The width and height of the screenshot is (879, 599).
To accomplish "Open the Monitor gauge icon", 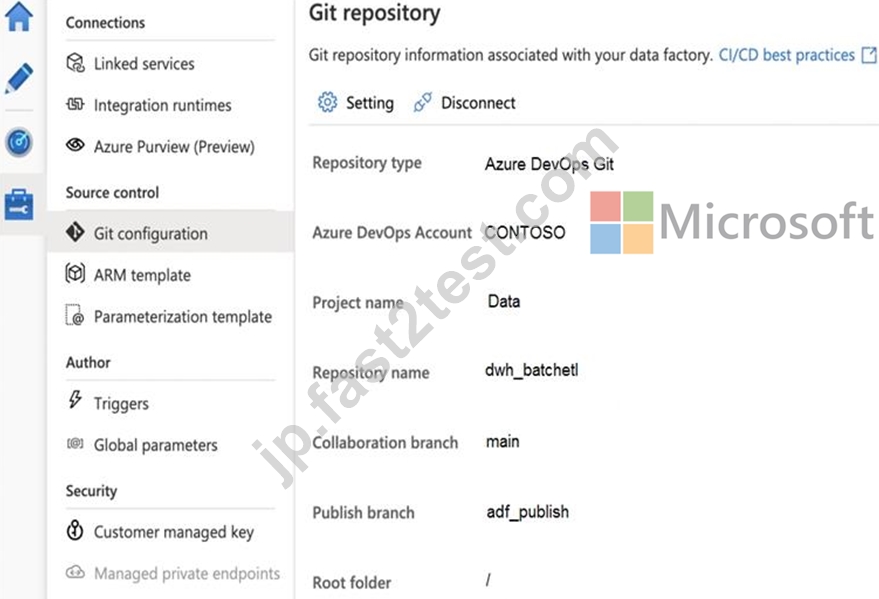I will 19,142.
